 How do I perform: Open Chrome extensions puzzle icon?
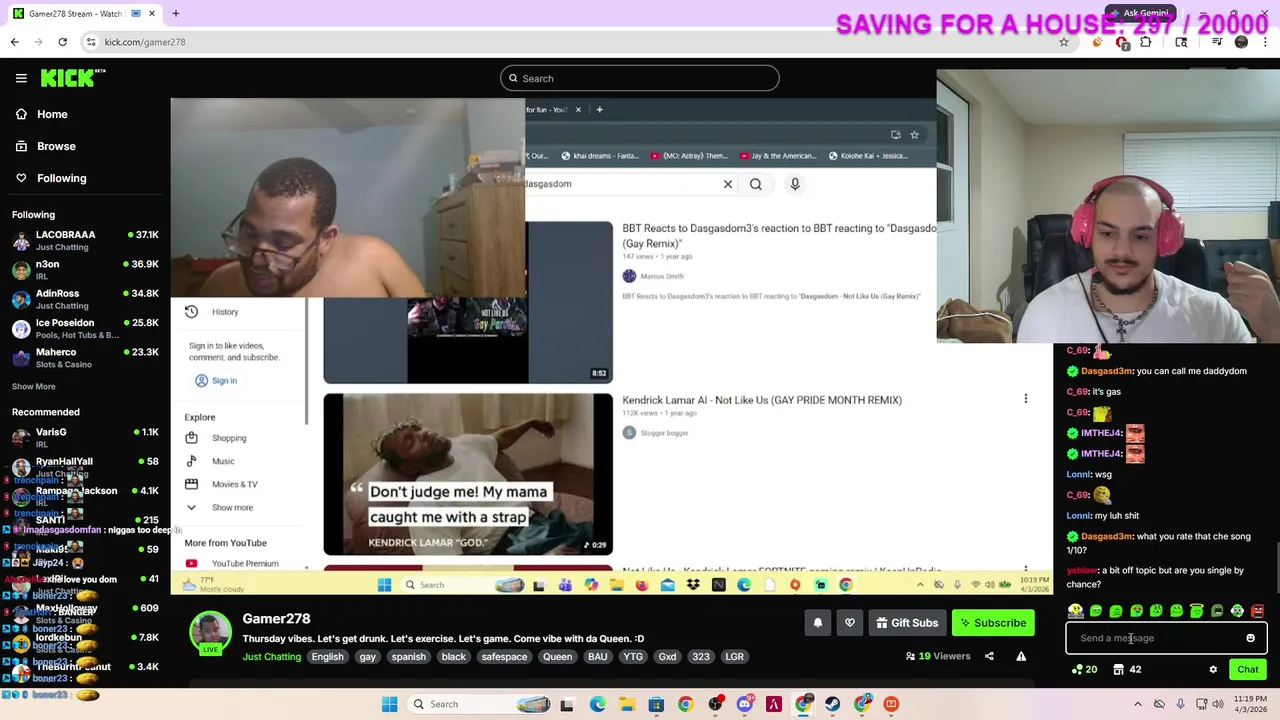1146,42
